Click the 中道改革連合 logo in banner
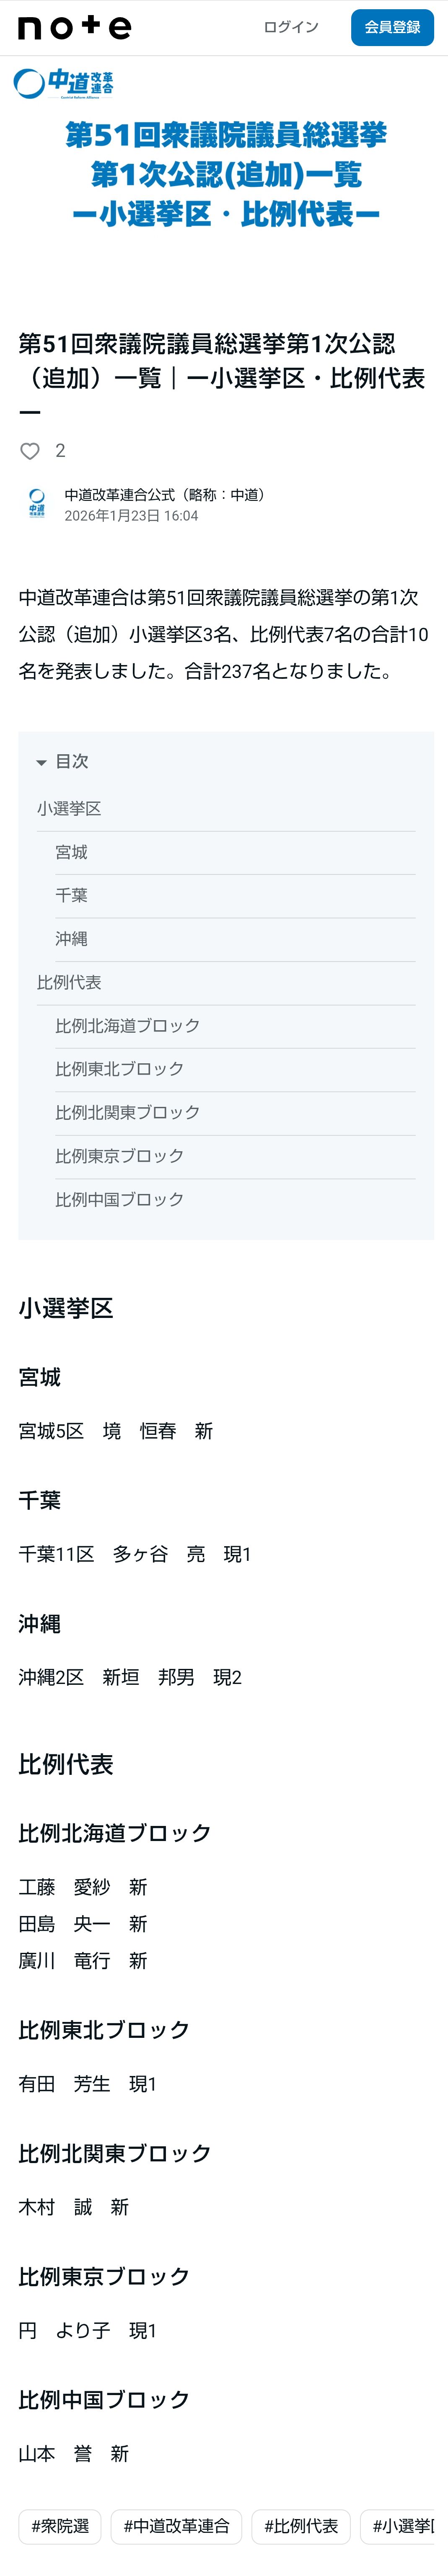The height and width of the screenshot is (2576, 448). pos(64,83)
